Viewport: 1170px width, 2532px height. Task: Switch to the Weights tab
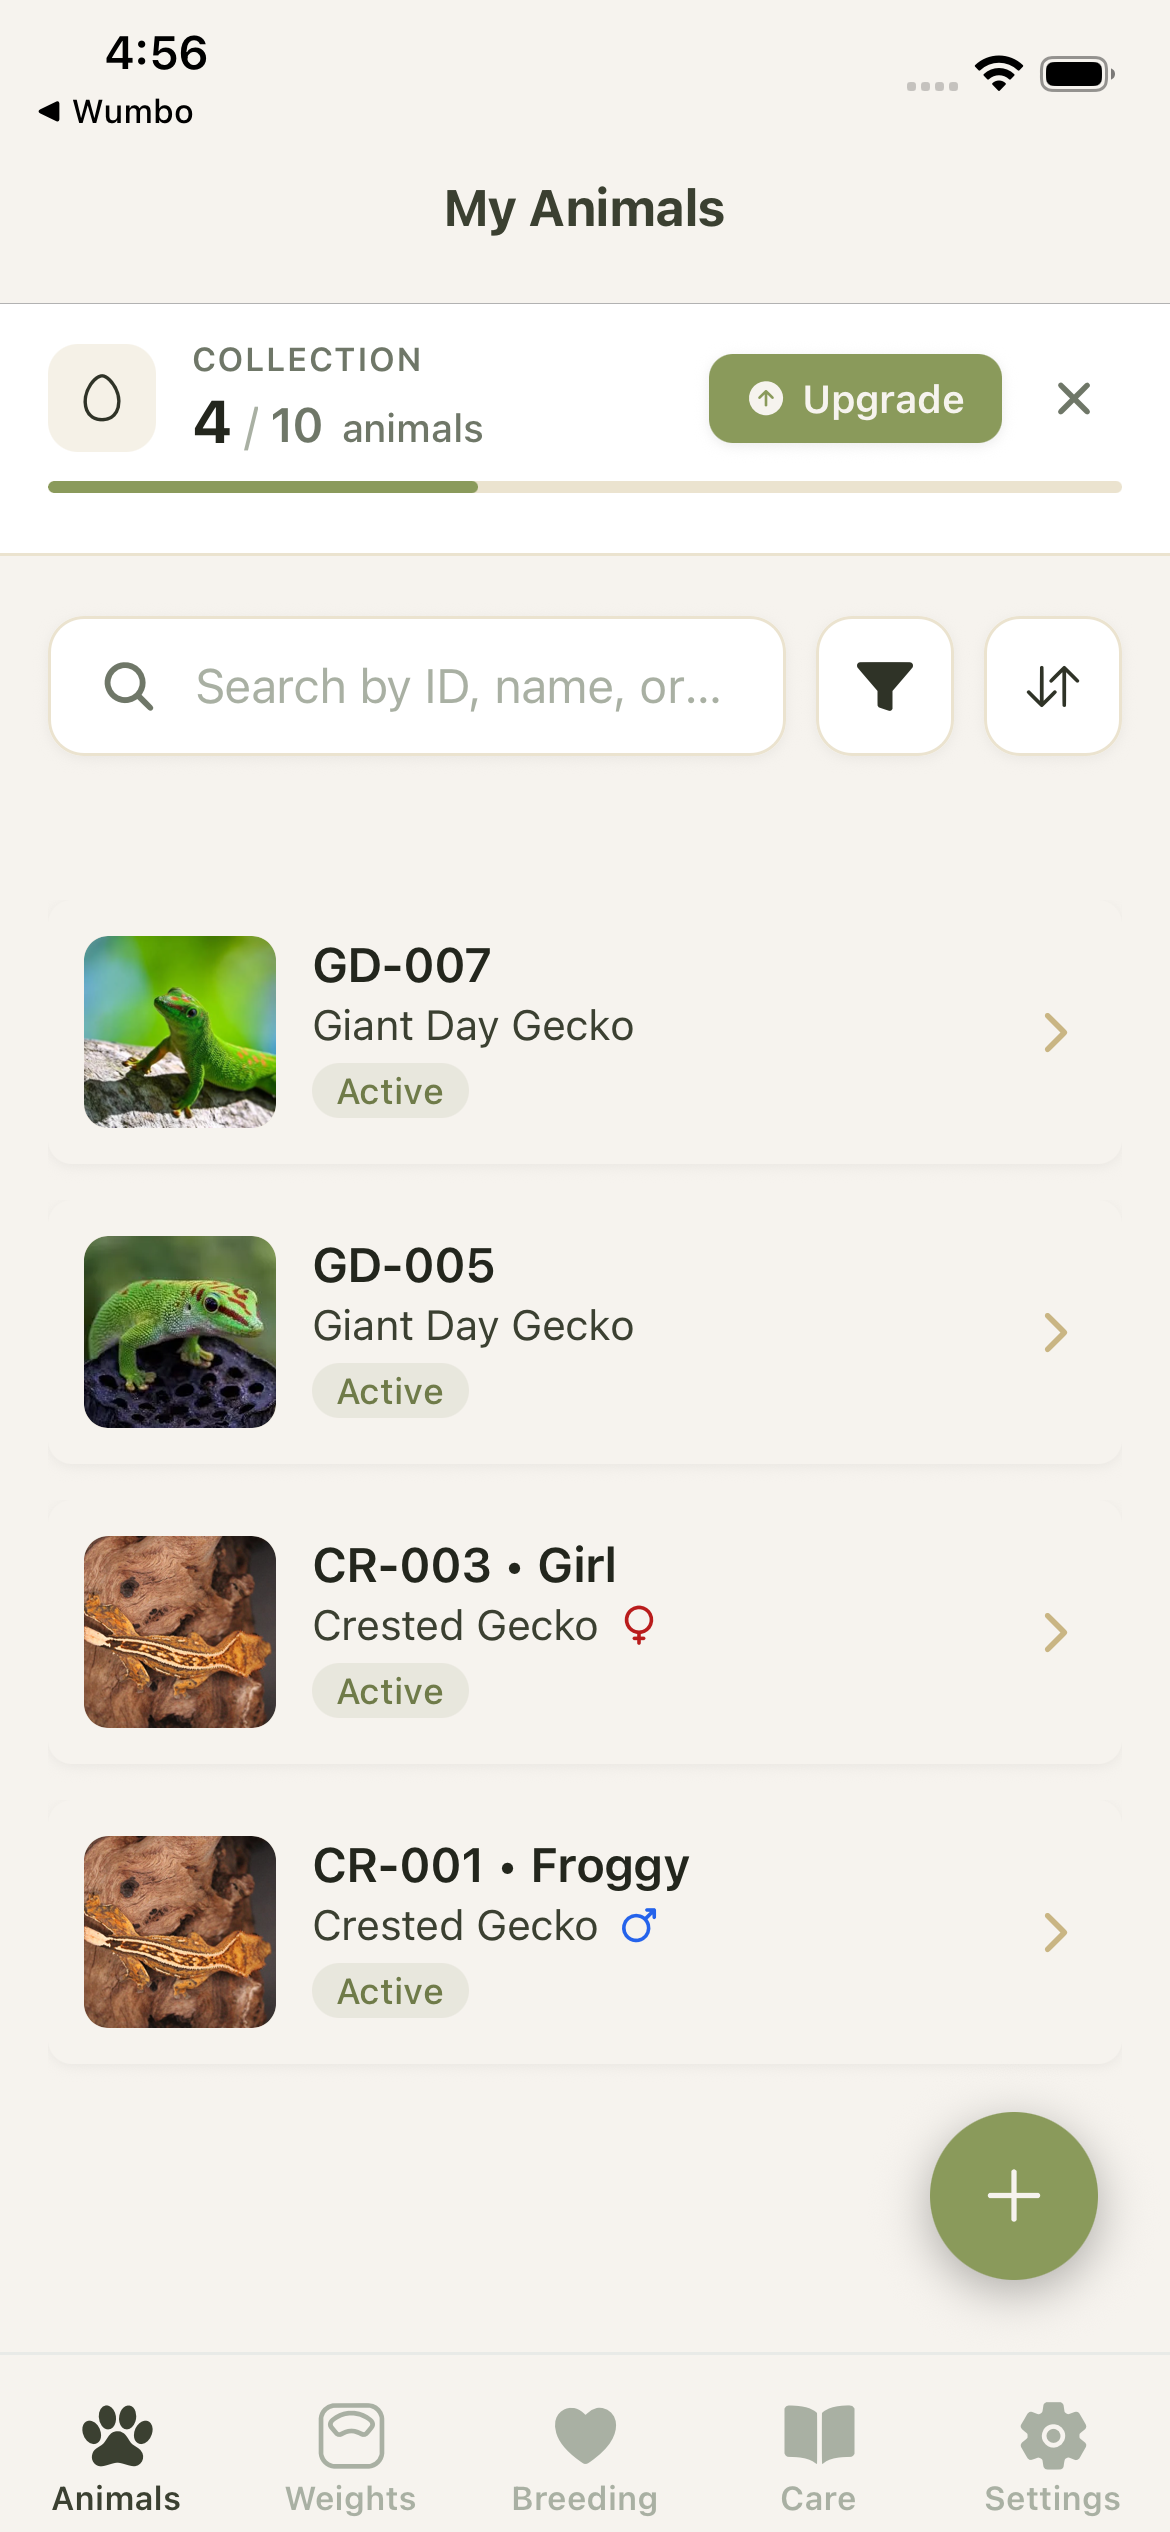coord(351,2456)
